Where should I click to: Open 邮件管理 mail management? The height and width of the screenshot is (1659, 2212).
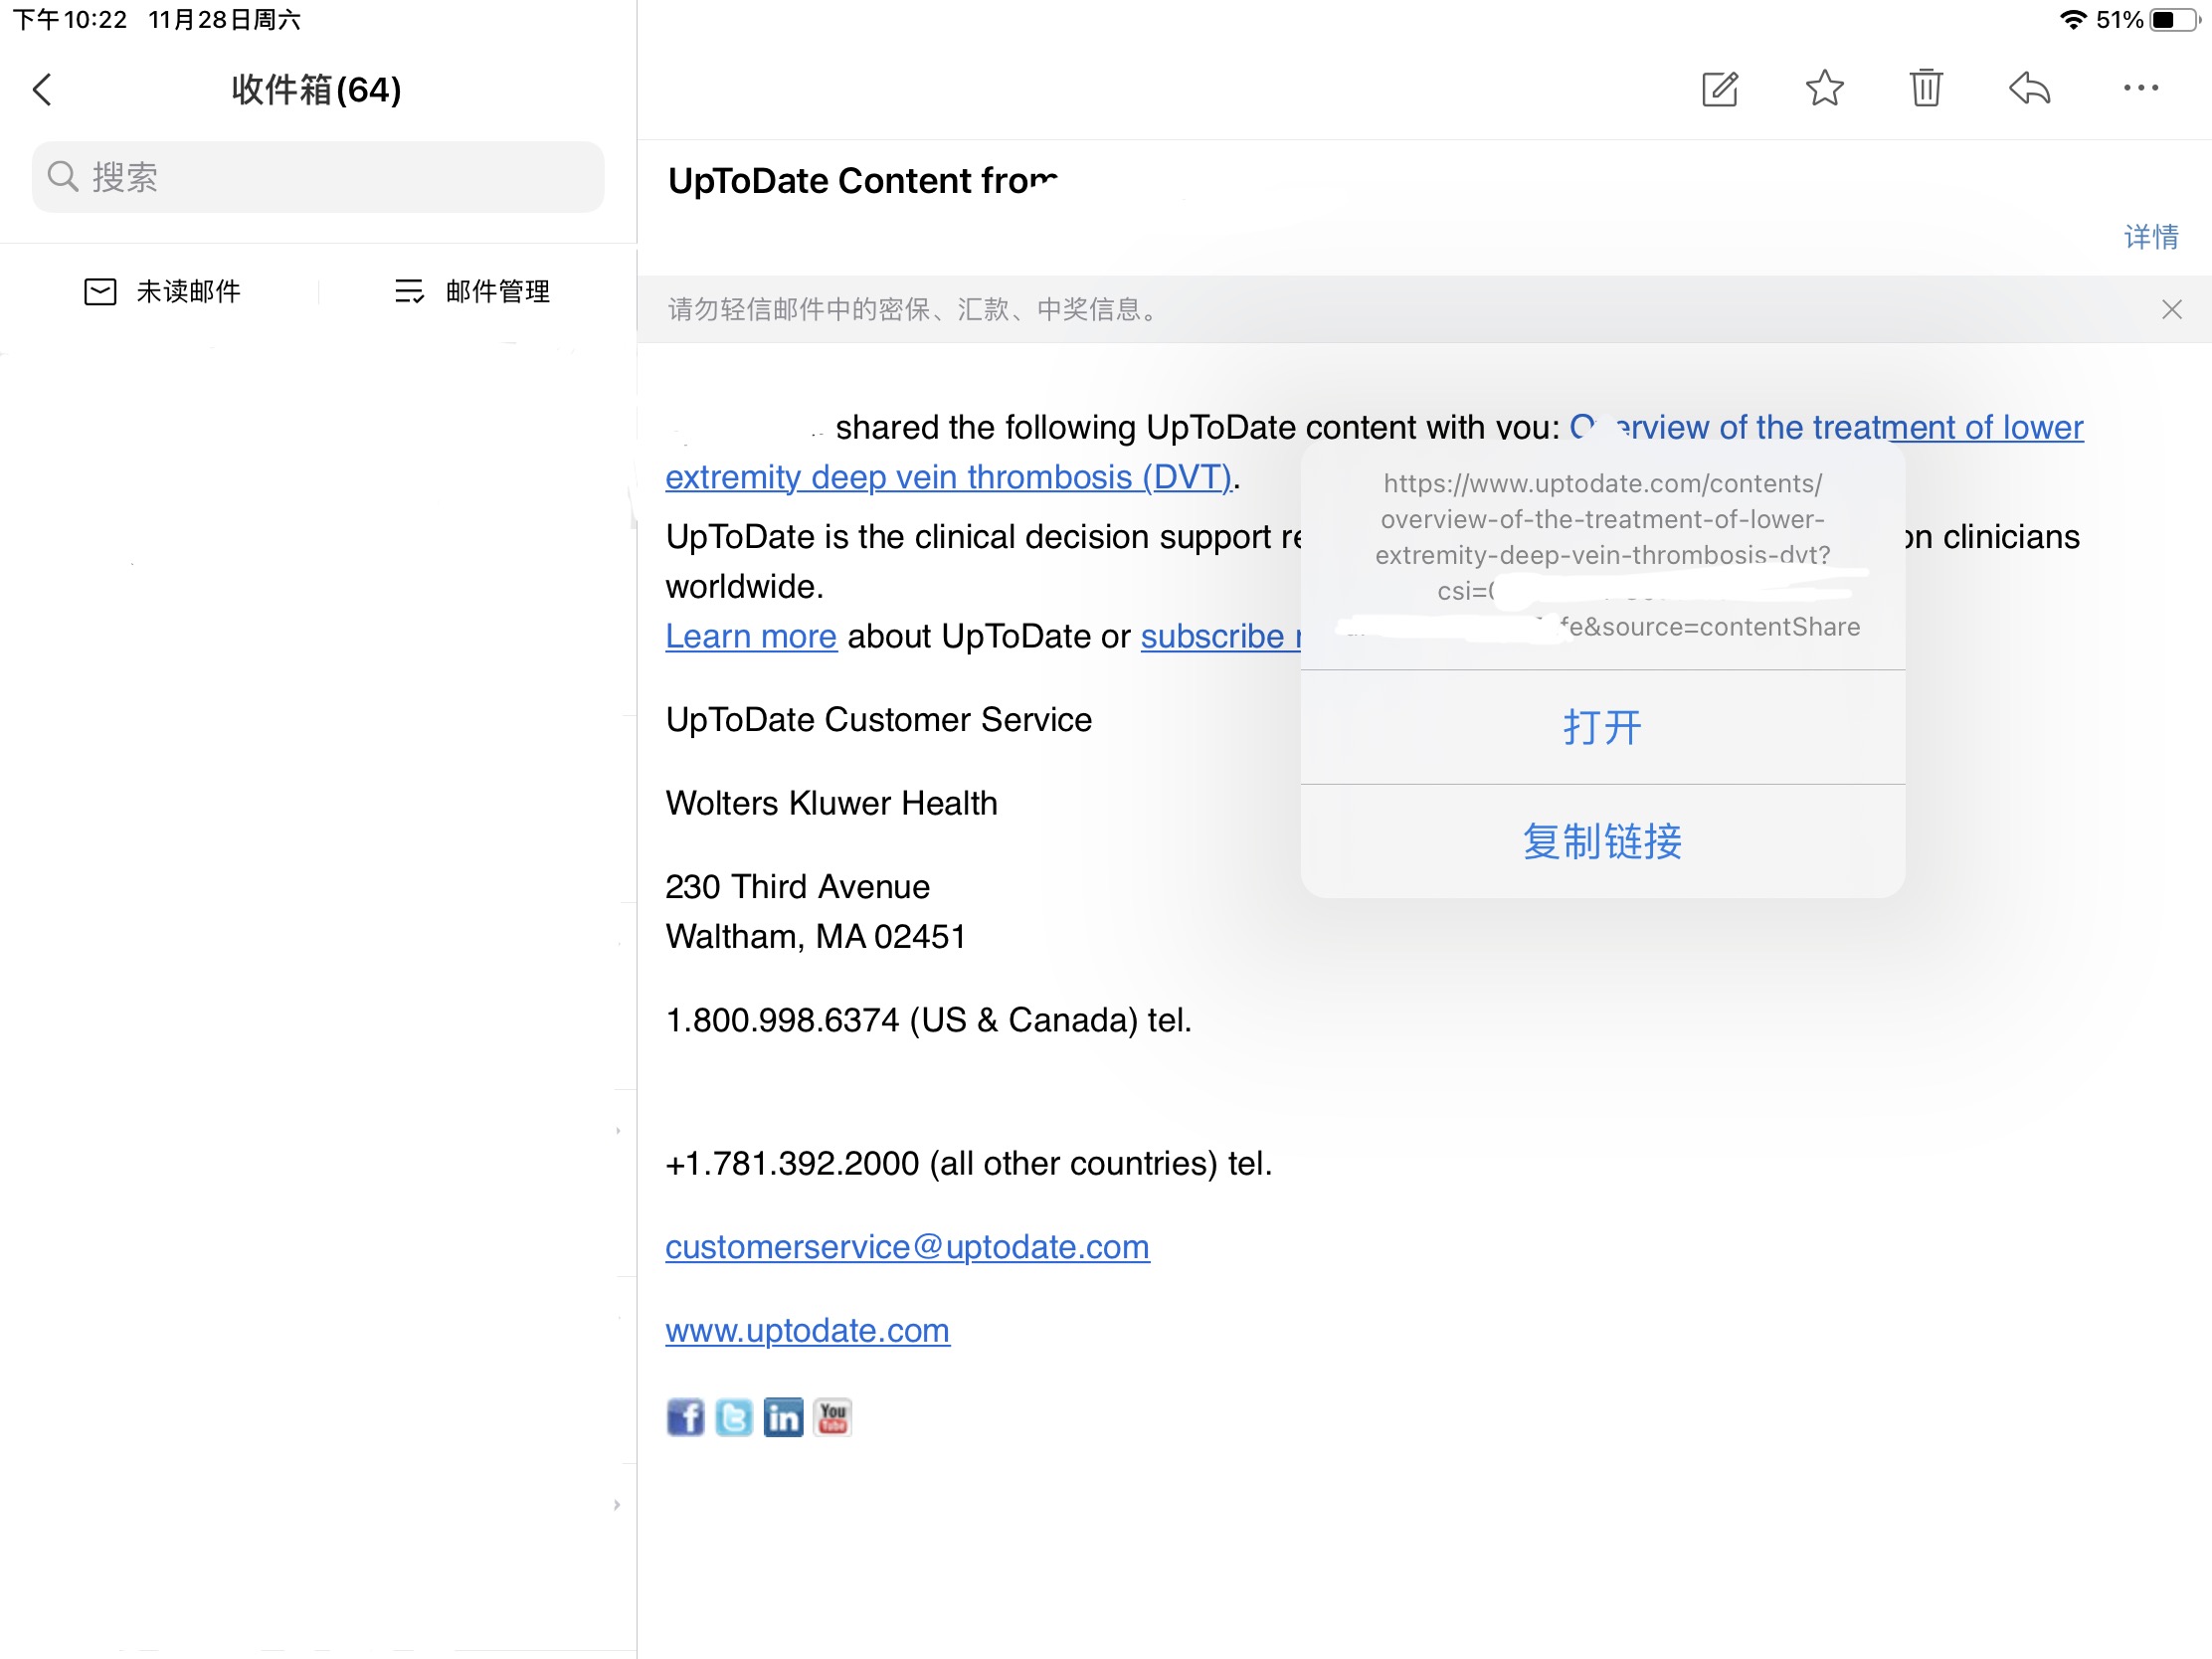pos(472,291)
